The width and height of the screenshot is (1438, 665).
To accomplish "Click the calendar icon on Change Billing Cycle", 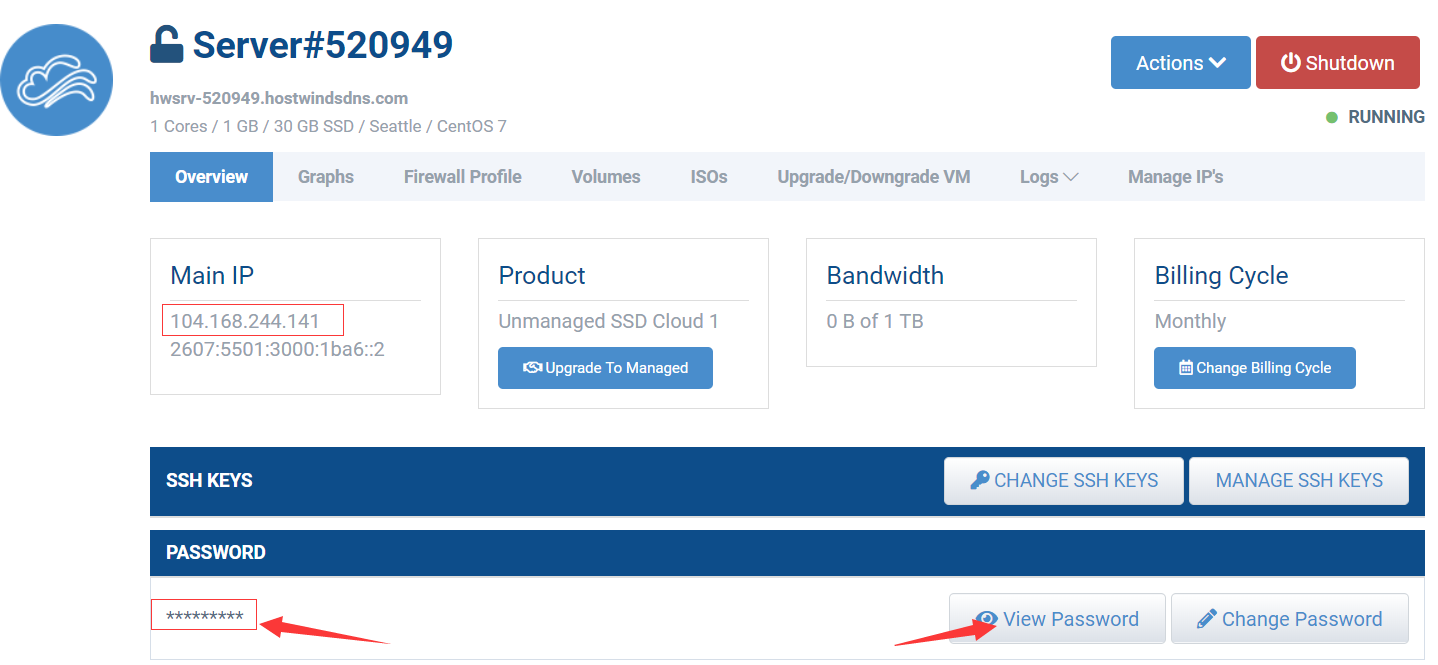I will 1186,368.
